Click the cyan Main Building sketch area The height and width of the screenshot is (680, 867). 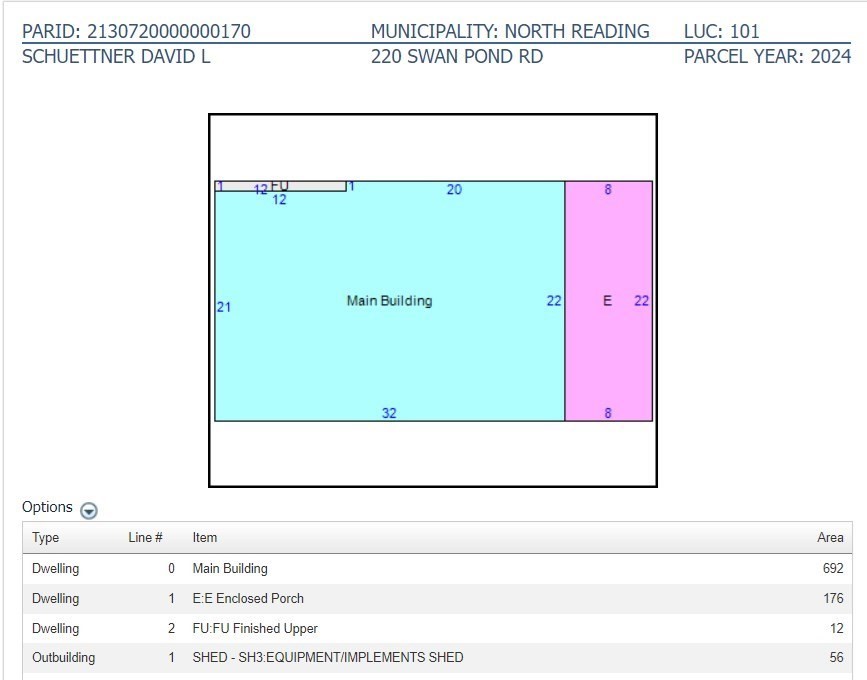pyautogui.click(x=389, y=340)
